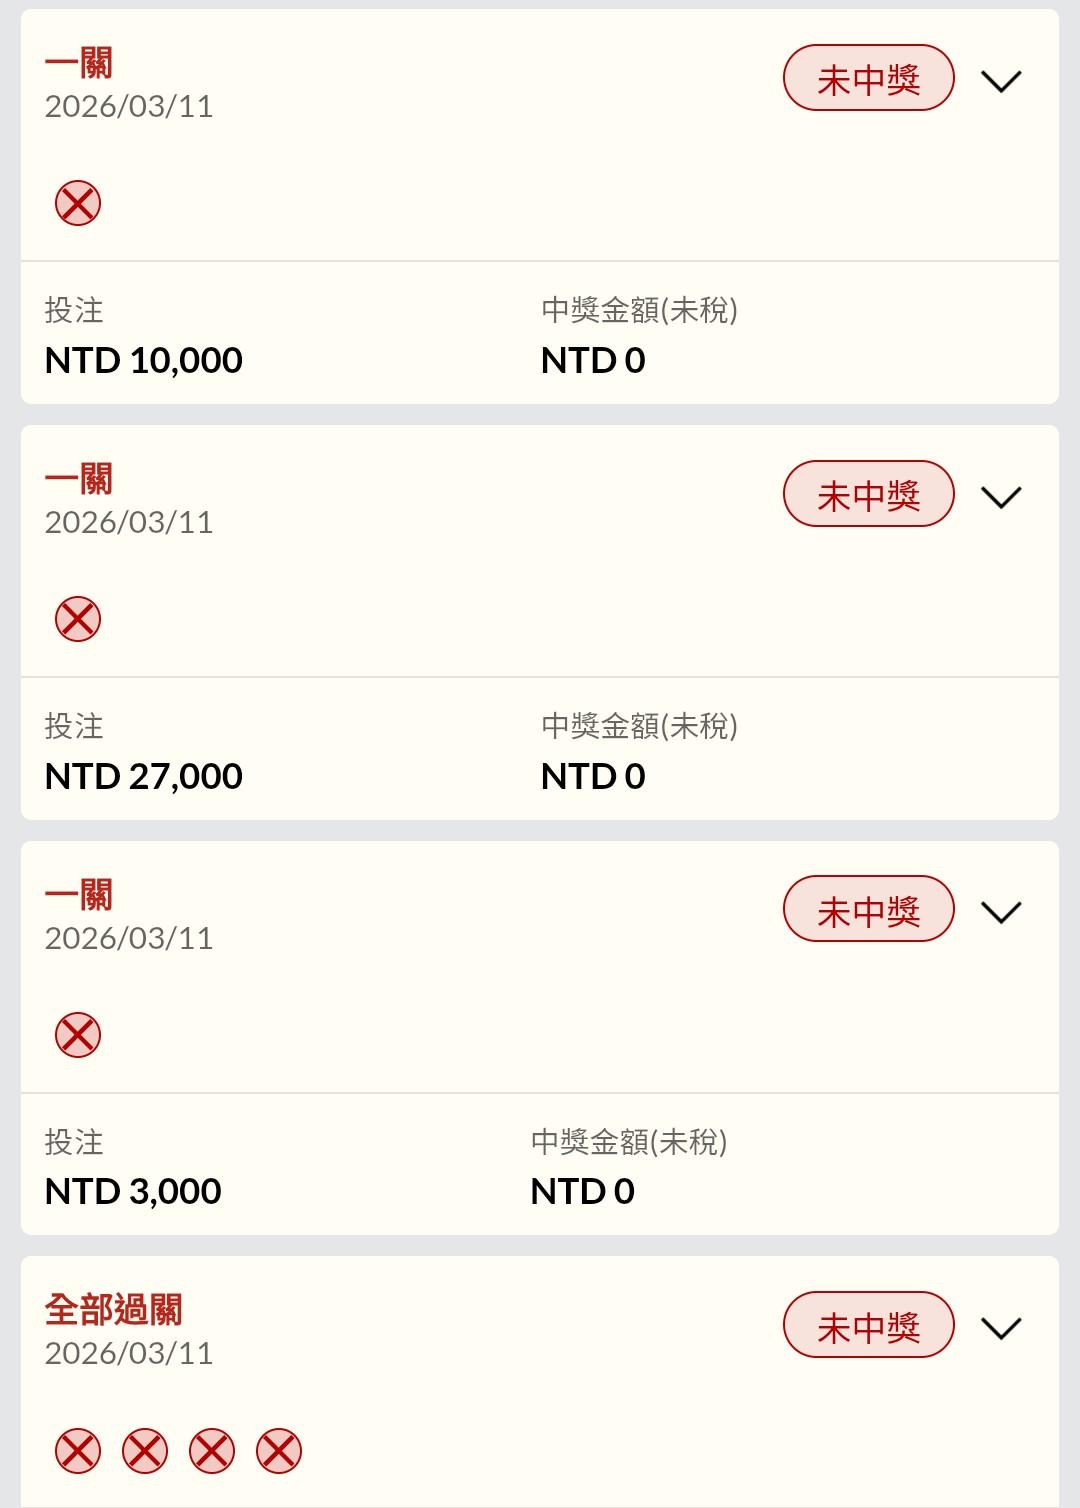Click the red X result icon in the NTD 27,000 bet card
This screenshot has width=1080, height=1508.
tap(78, 619)
